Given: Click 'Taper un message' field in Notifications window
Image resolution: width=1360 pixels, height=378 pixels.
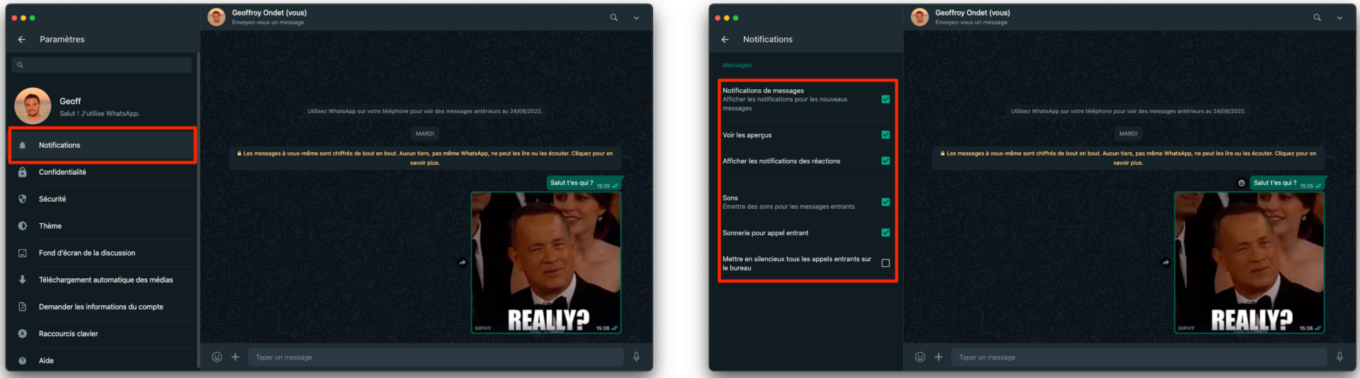Looking at the screenshot, I should tap(1139, 357).
